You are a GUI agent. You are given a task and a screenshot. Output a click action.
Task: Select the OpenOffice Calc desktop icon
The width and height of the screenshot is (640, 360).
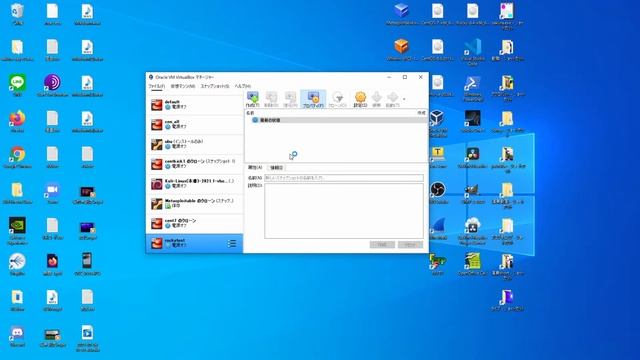472,264
